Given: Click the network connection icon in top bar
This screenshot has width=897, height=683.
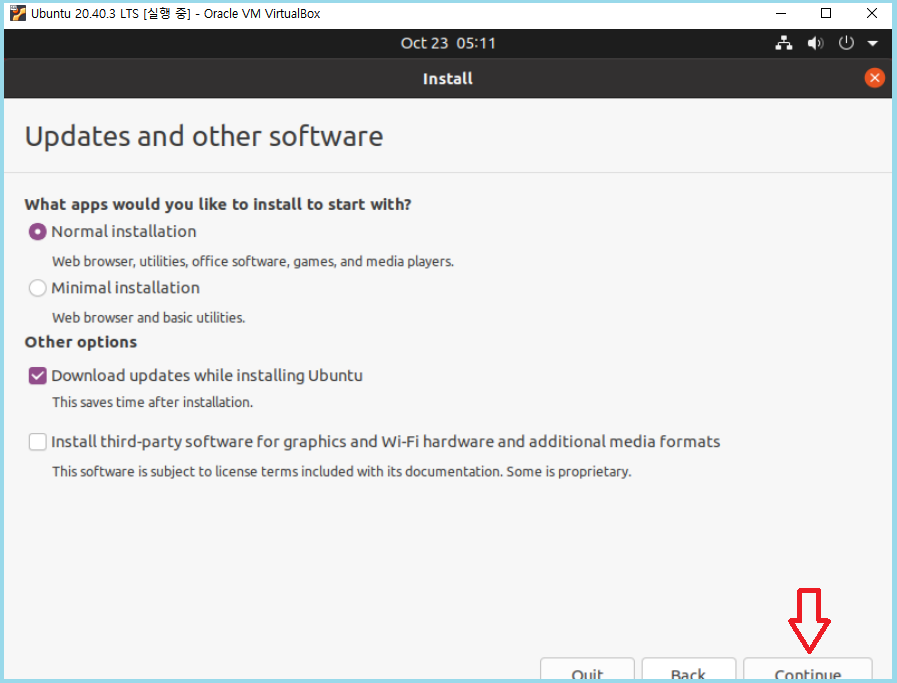Looking at the screenshot, I should coord(784,43).
